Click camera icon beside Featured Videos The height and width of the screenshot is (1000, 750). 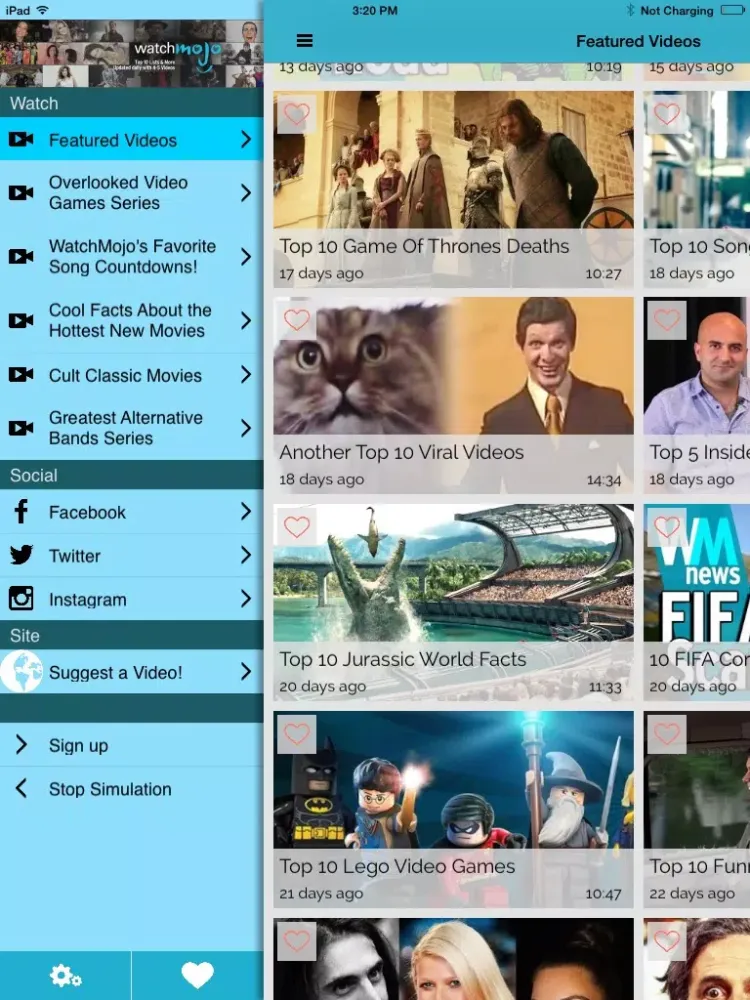[x=21, y=139]
